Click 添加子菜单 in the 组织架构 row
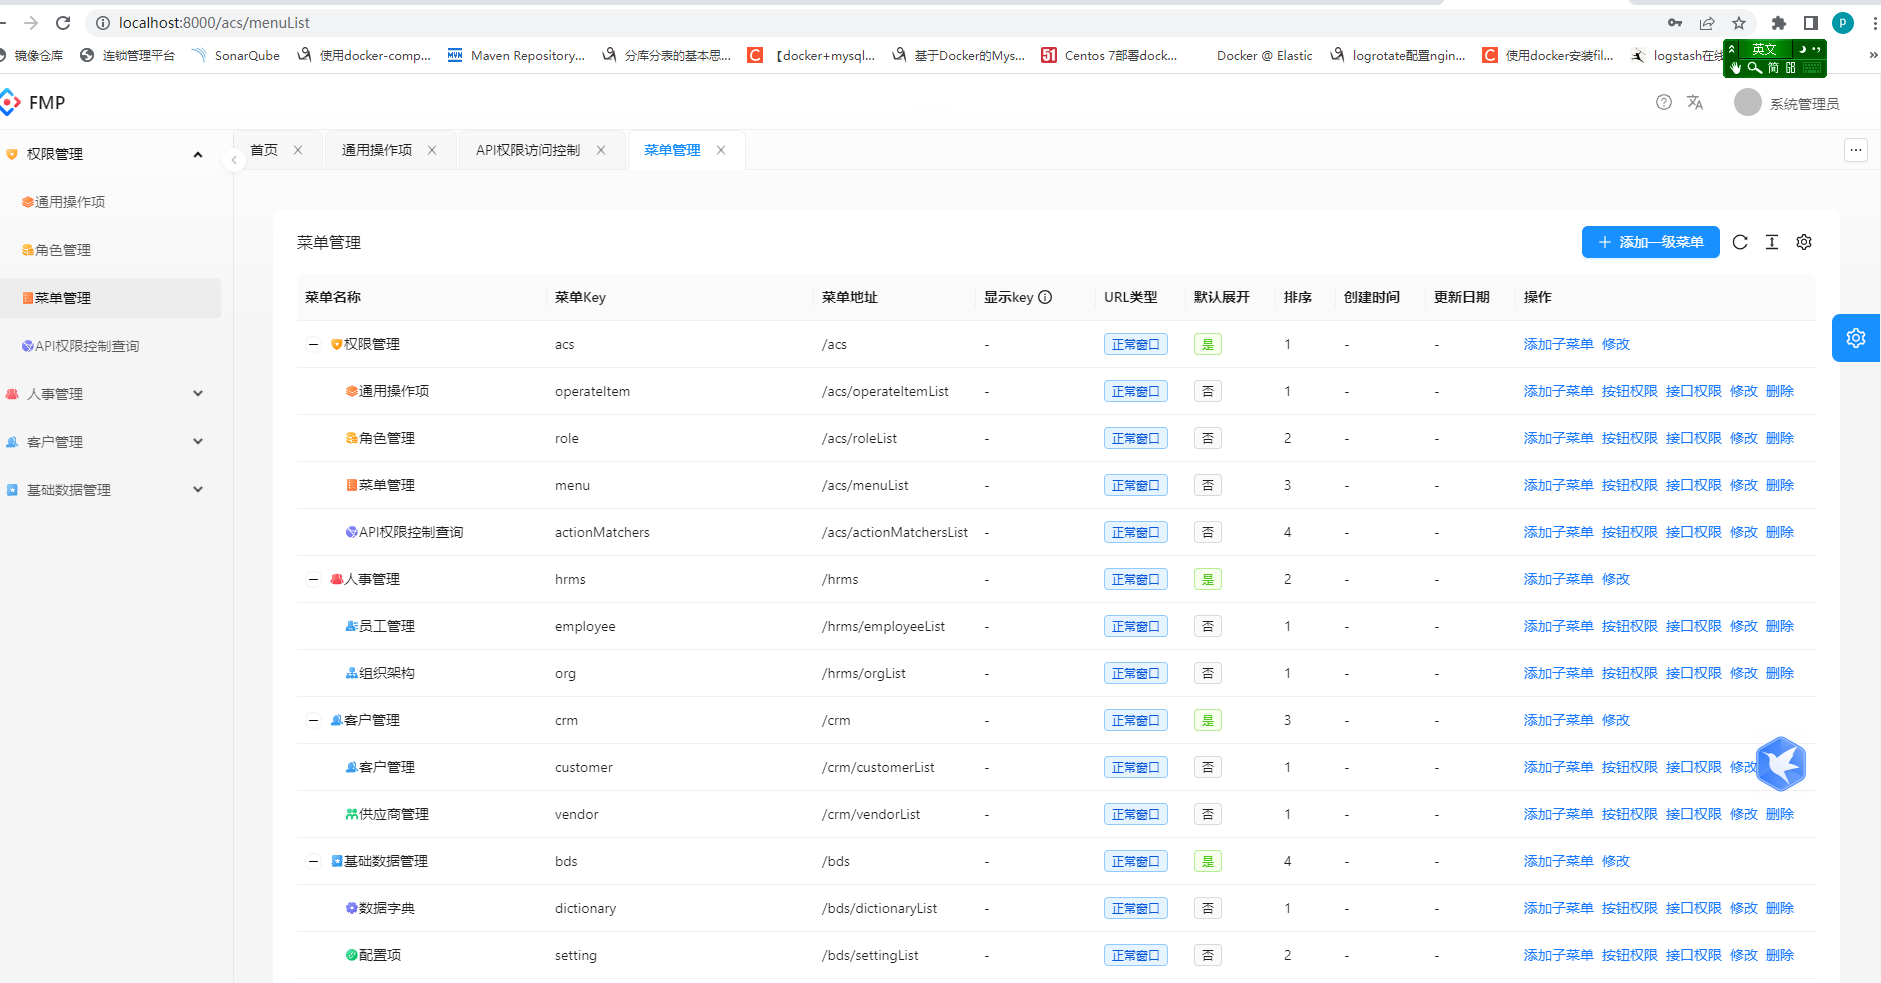This screenshot has width=1881, height=983. click(x=1559, y=673)
